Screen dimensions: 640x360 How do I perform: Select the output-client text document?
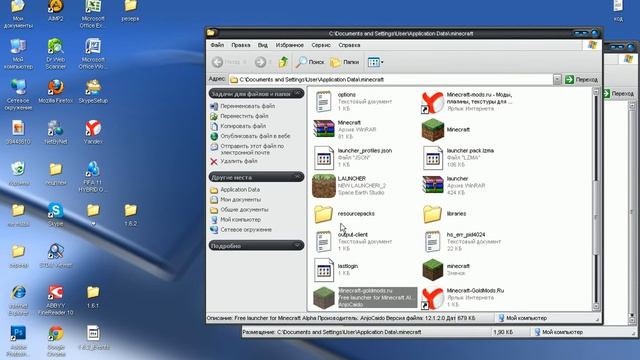(x=324, y=242)
